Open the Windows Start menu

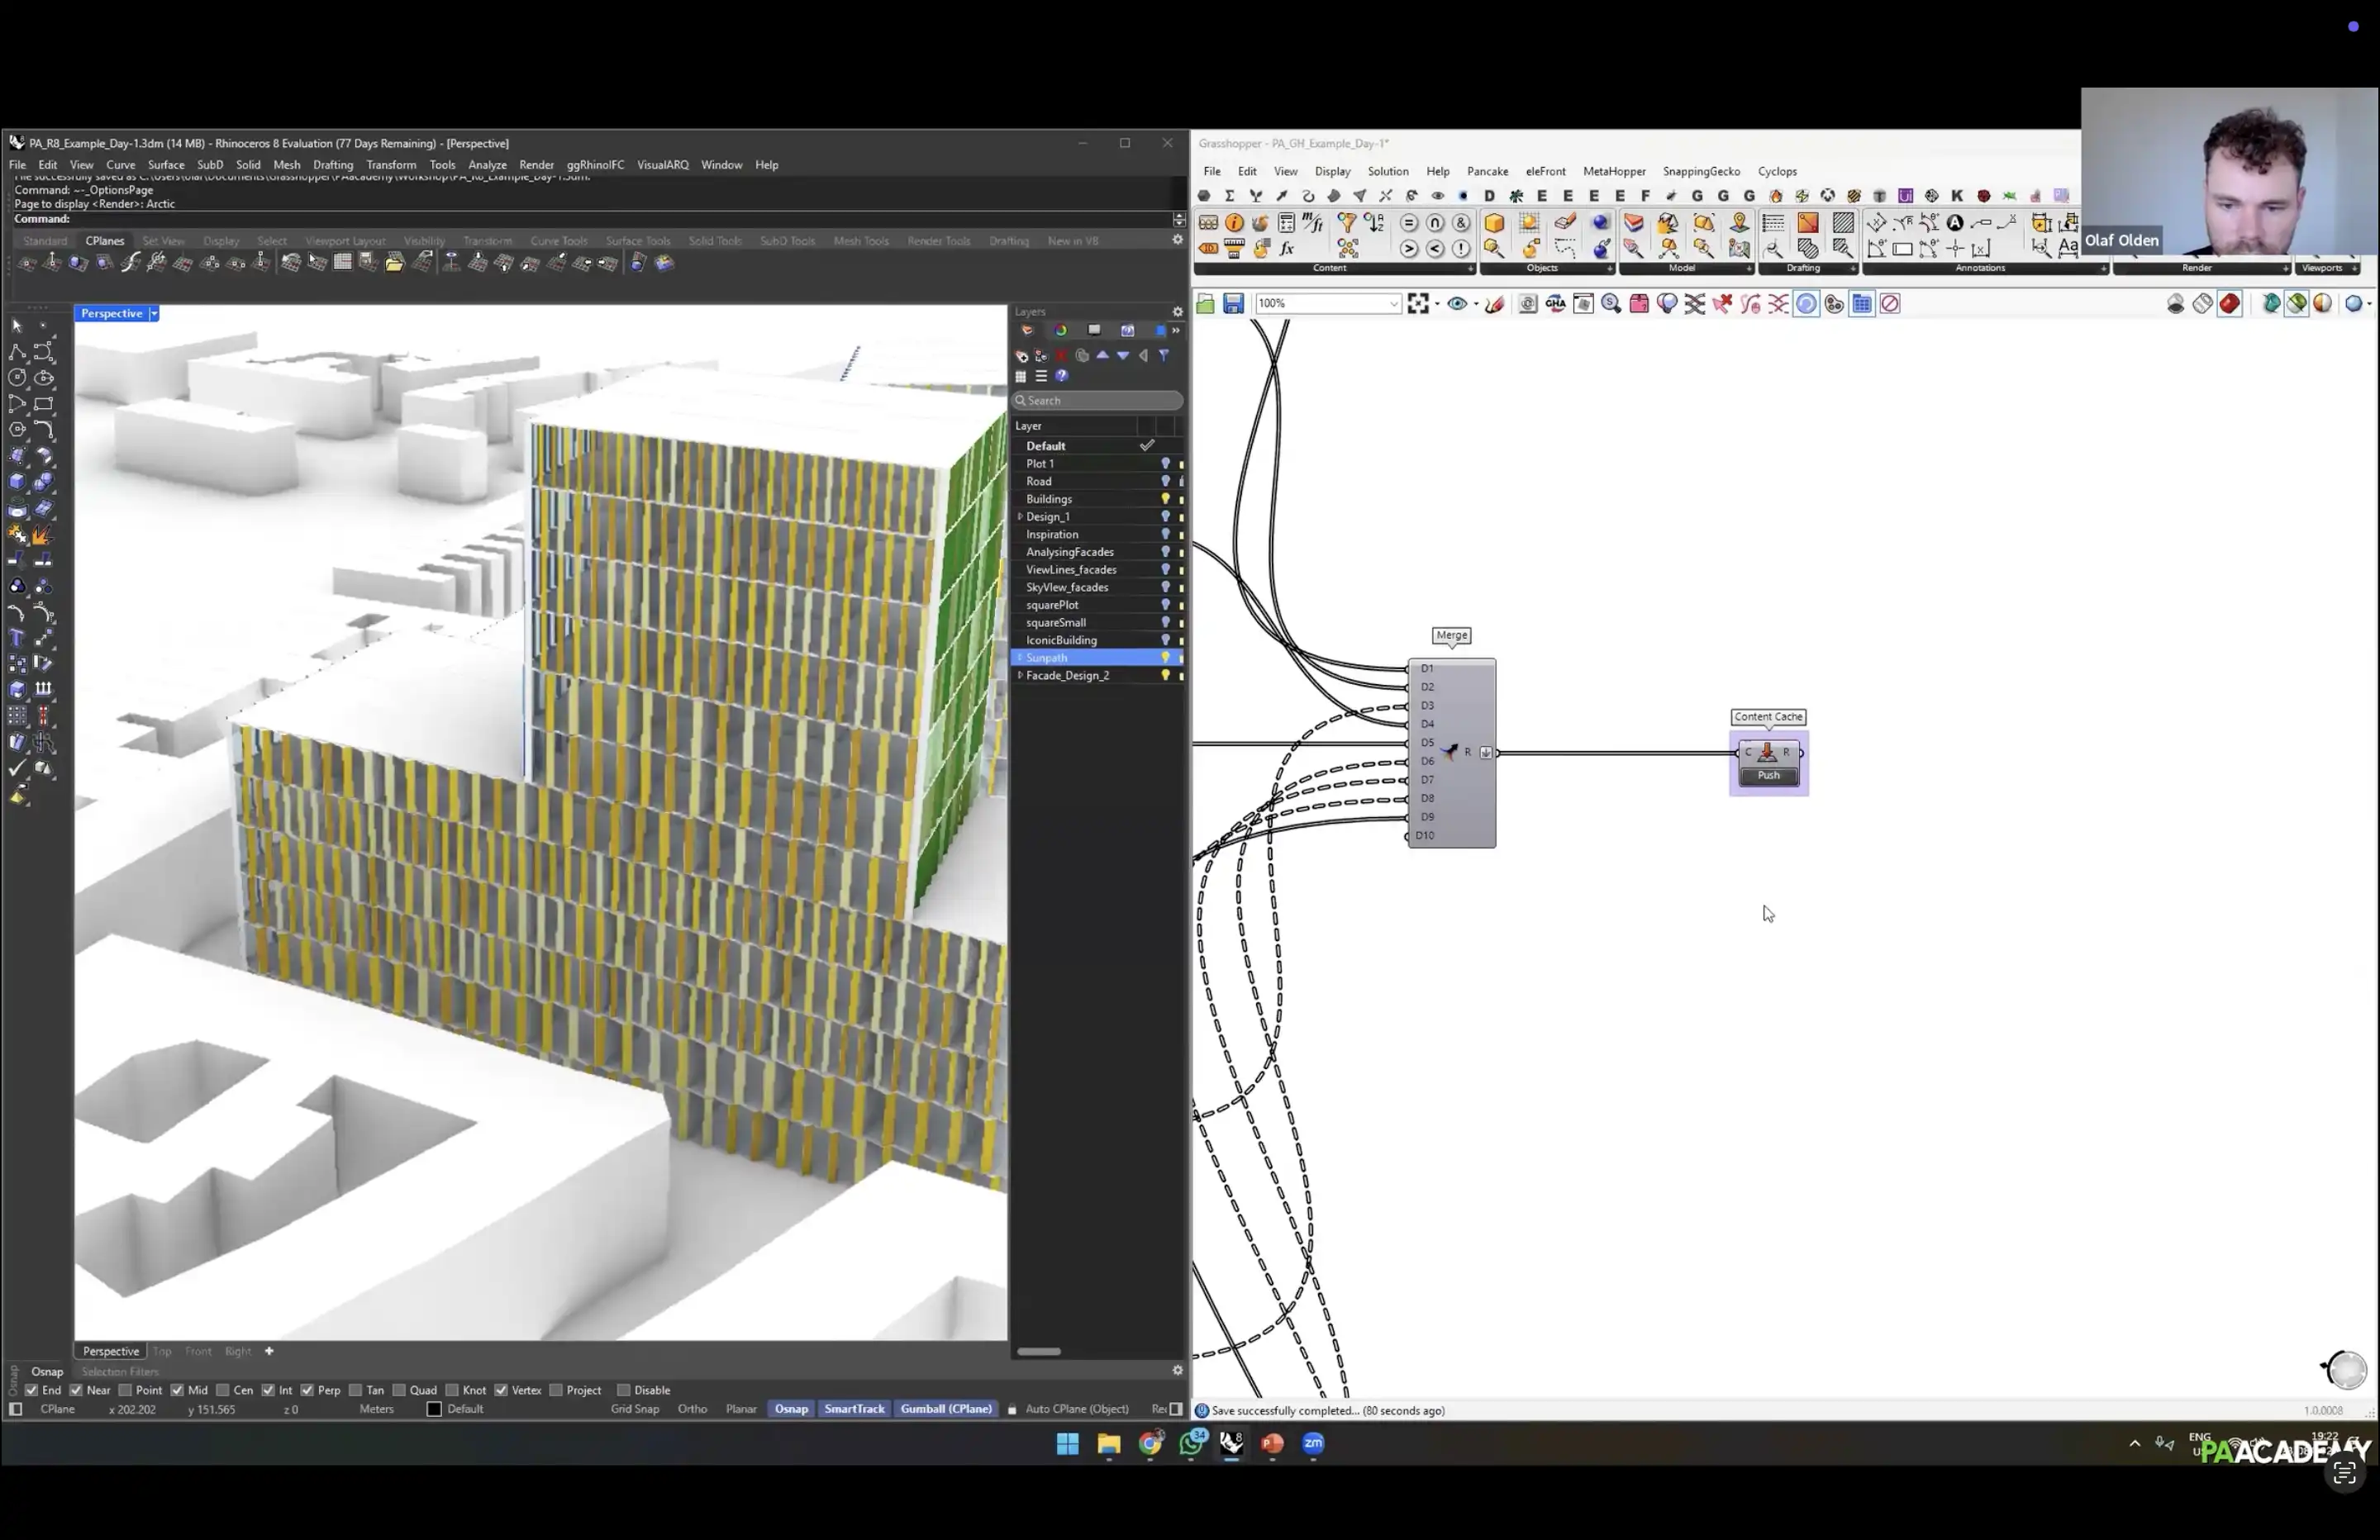click(1068, 1444)
